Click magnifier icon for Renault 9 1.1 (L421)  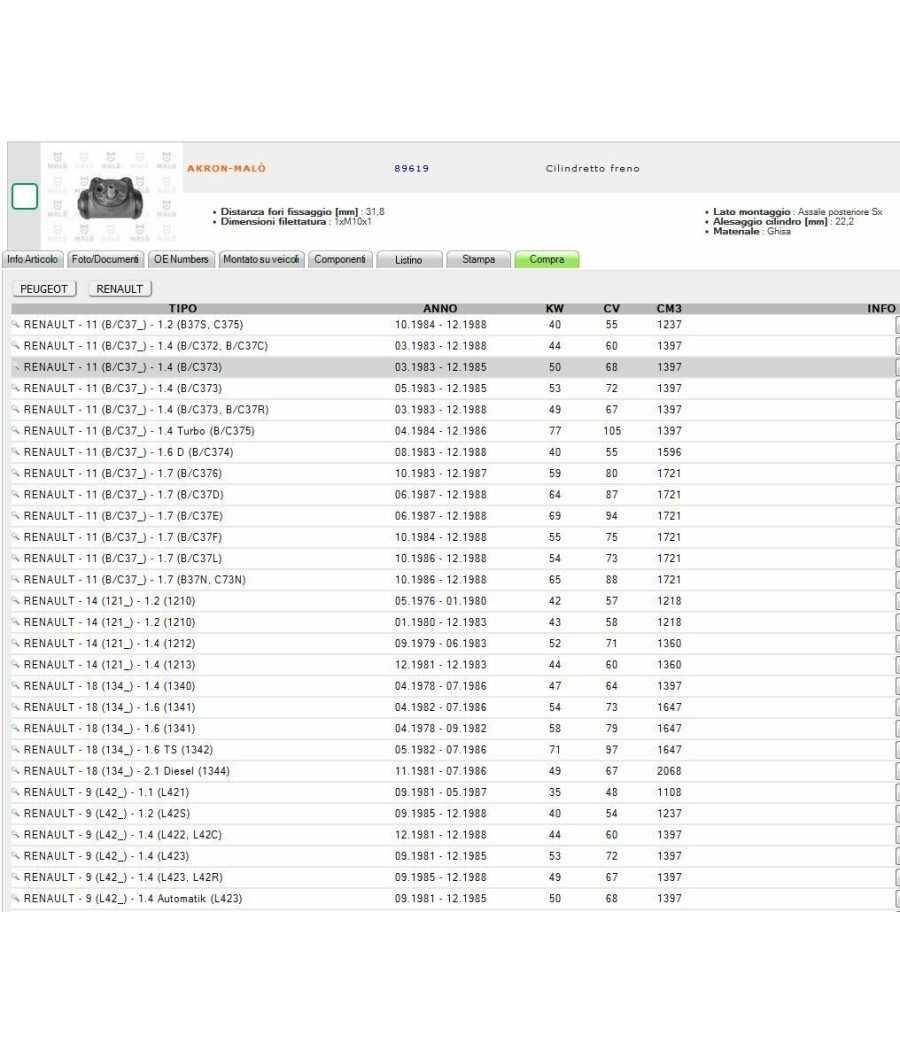tap(15, 792)
